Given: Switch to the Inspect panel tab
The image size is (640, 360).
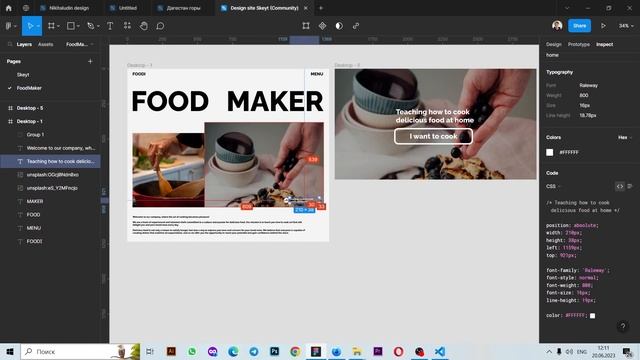Looking at the screenshot, I should point(604,44).
